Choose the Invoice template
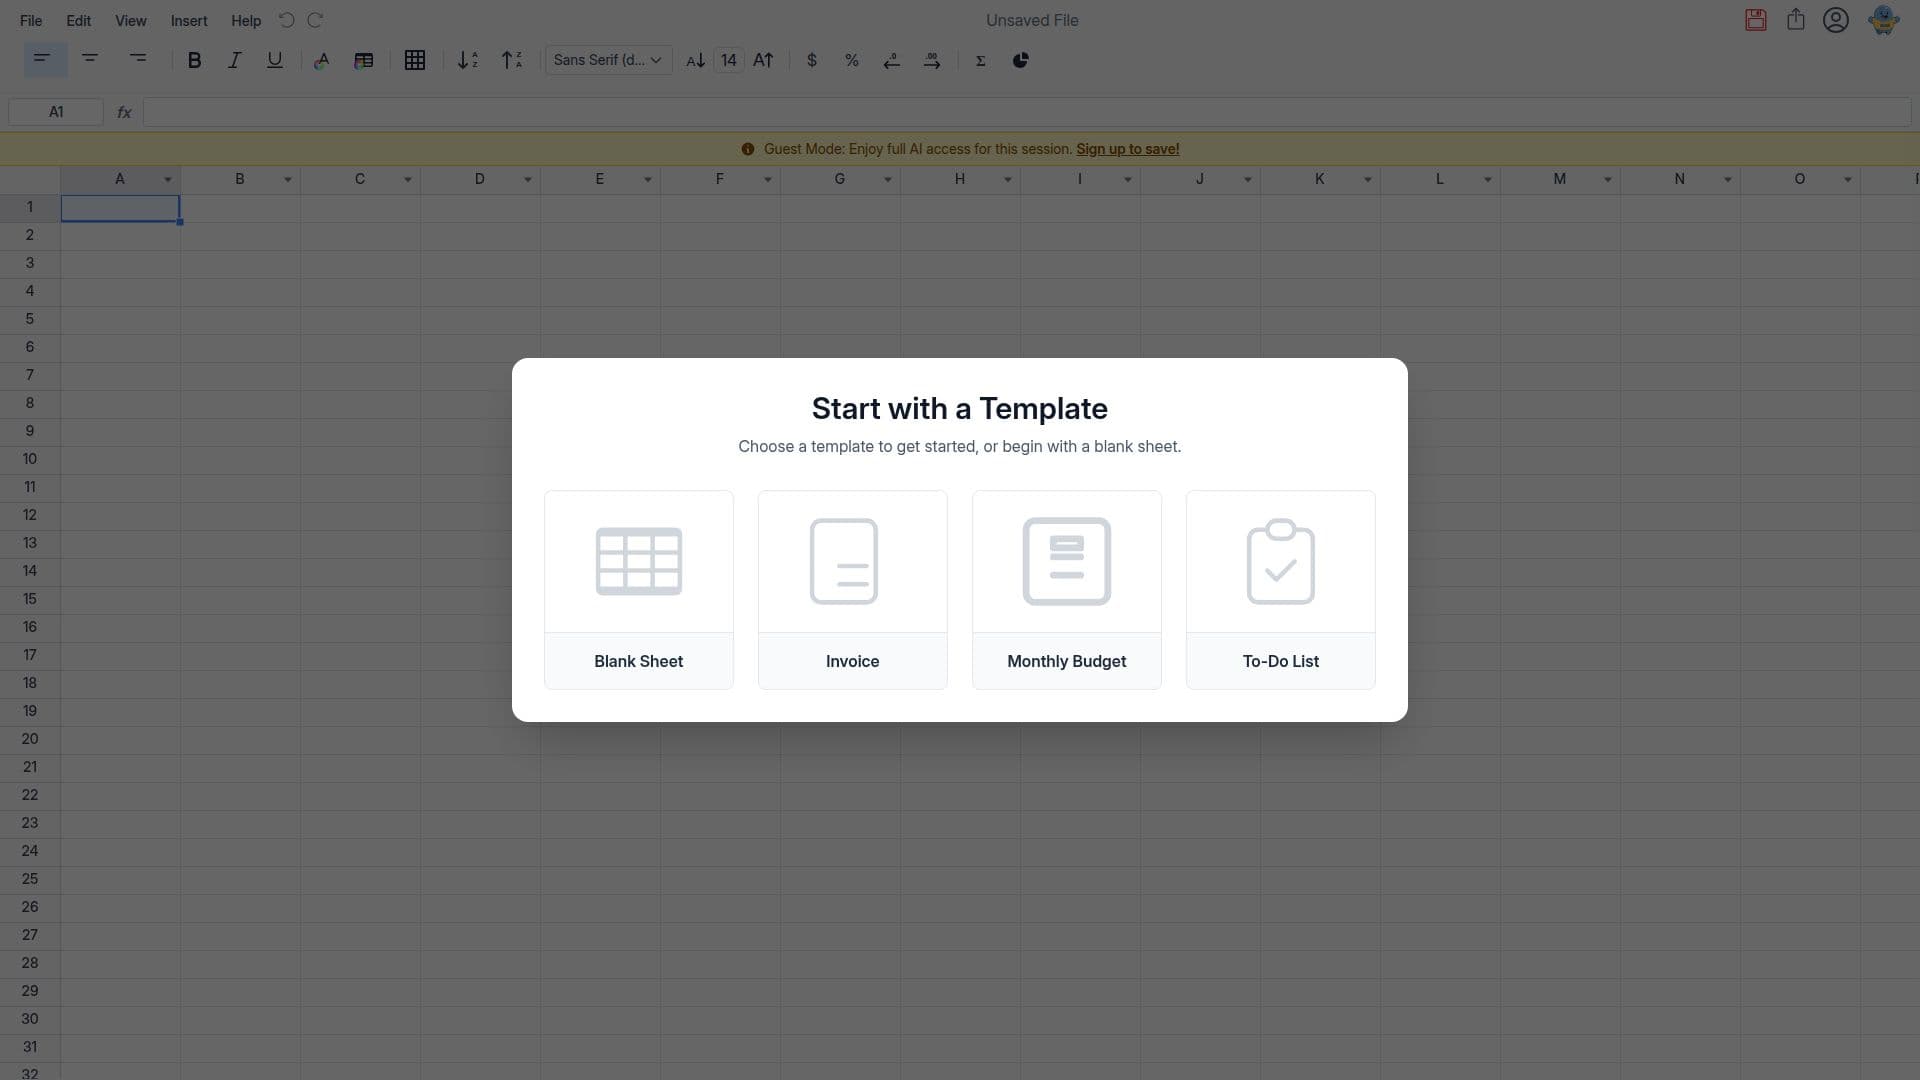Viewport: 1920px width, 1080px height. click(853, 590)
